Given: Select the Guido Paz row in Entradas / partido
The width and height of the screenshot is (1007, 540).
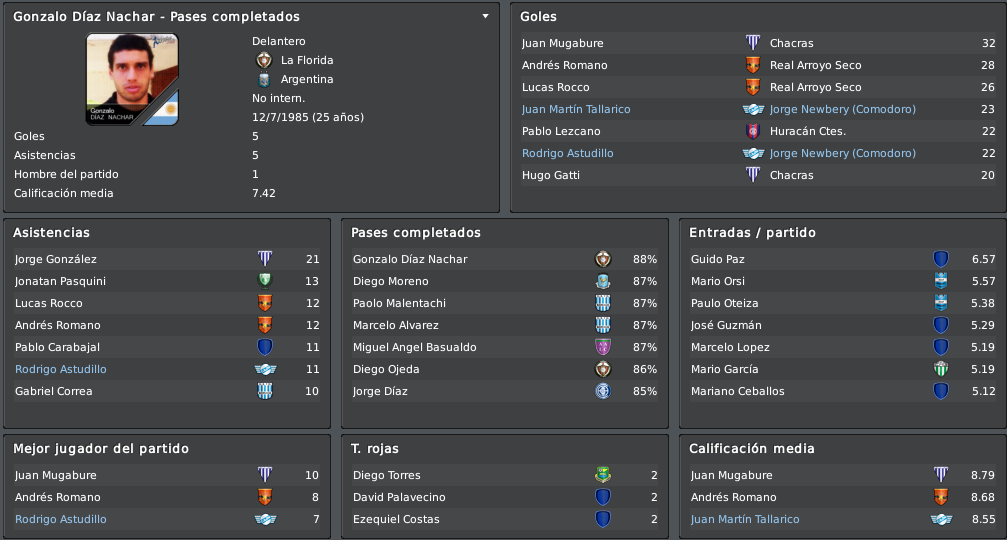Looking at the screenshot, I should tap(843, 259).
